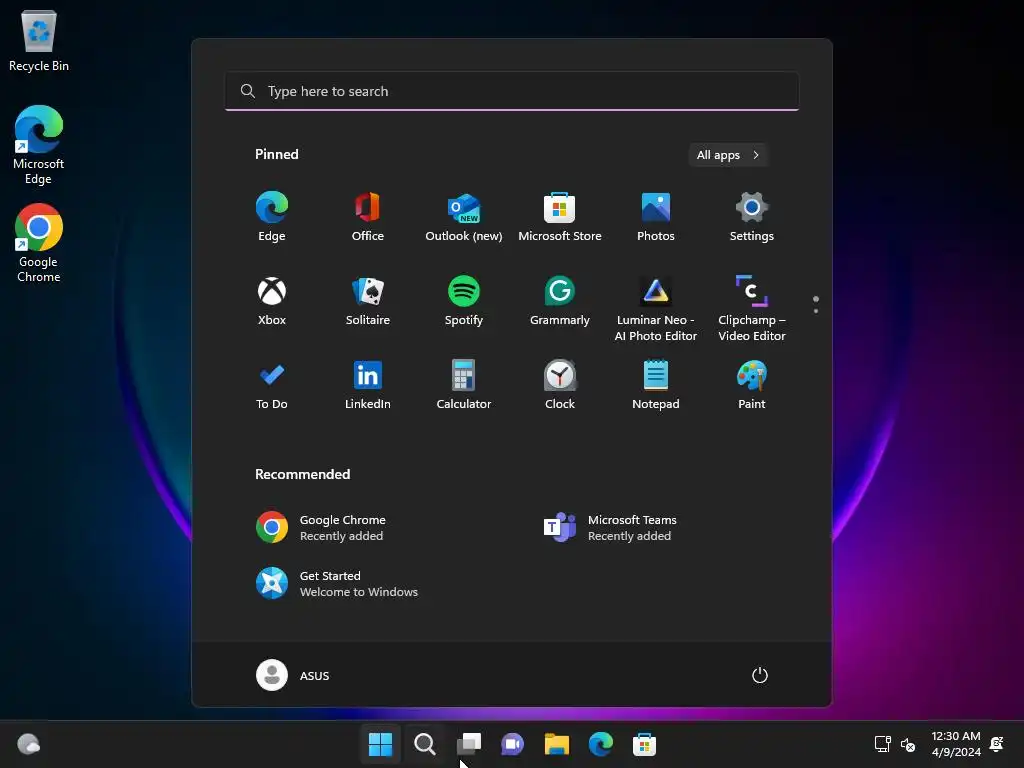Open the muted volume tray icon
Viewport: 1024px width, 768px height.
point(908,744)
